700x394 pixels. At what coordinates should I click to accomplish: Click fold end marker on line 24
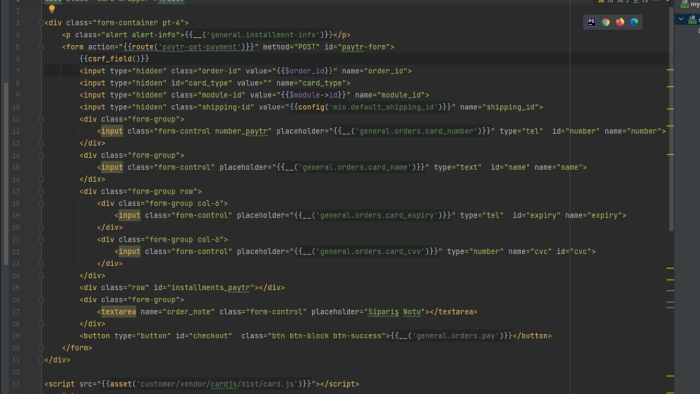[41, 276]
